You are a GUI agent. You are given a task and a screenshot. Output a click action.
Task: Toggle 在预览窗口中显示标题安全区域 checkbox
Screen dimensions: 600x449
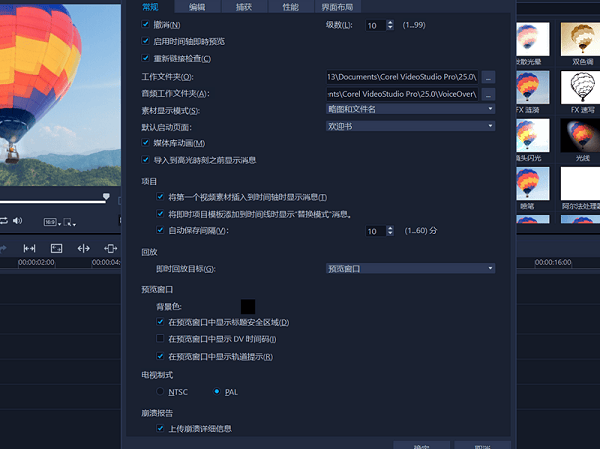point(160,322)
